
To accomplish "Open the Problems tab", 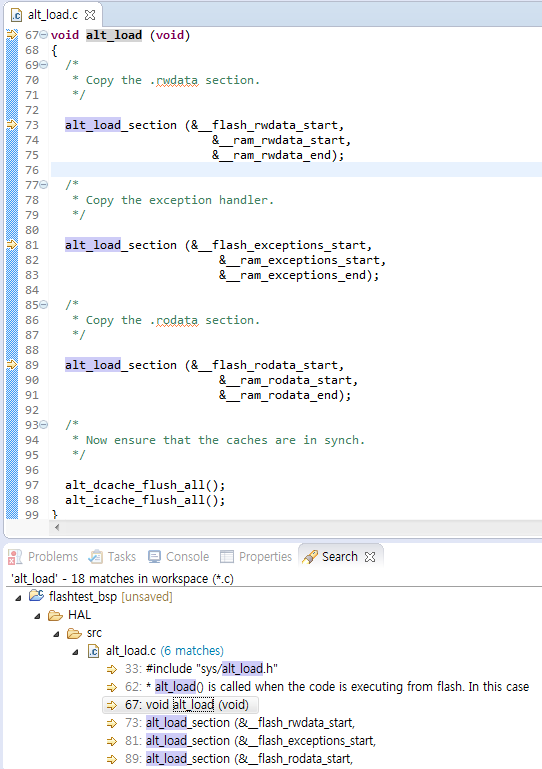I will pyautogui.click(x=43, y=557).
